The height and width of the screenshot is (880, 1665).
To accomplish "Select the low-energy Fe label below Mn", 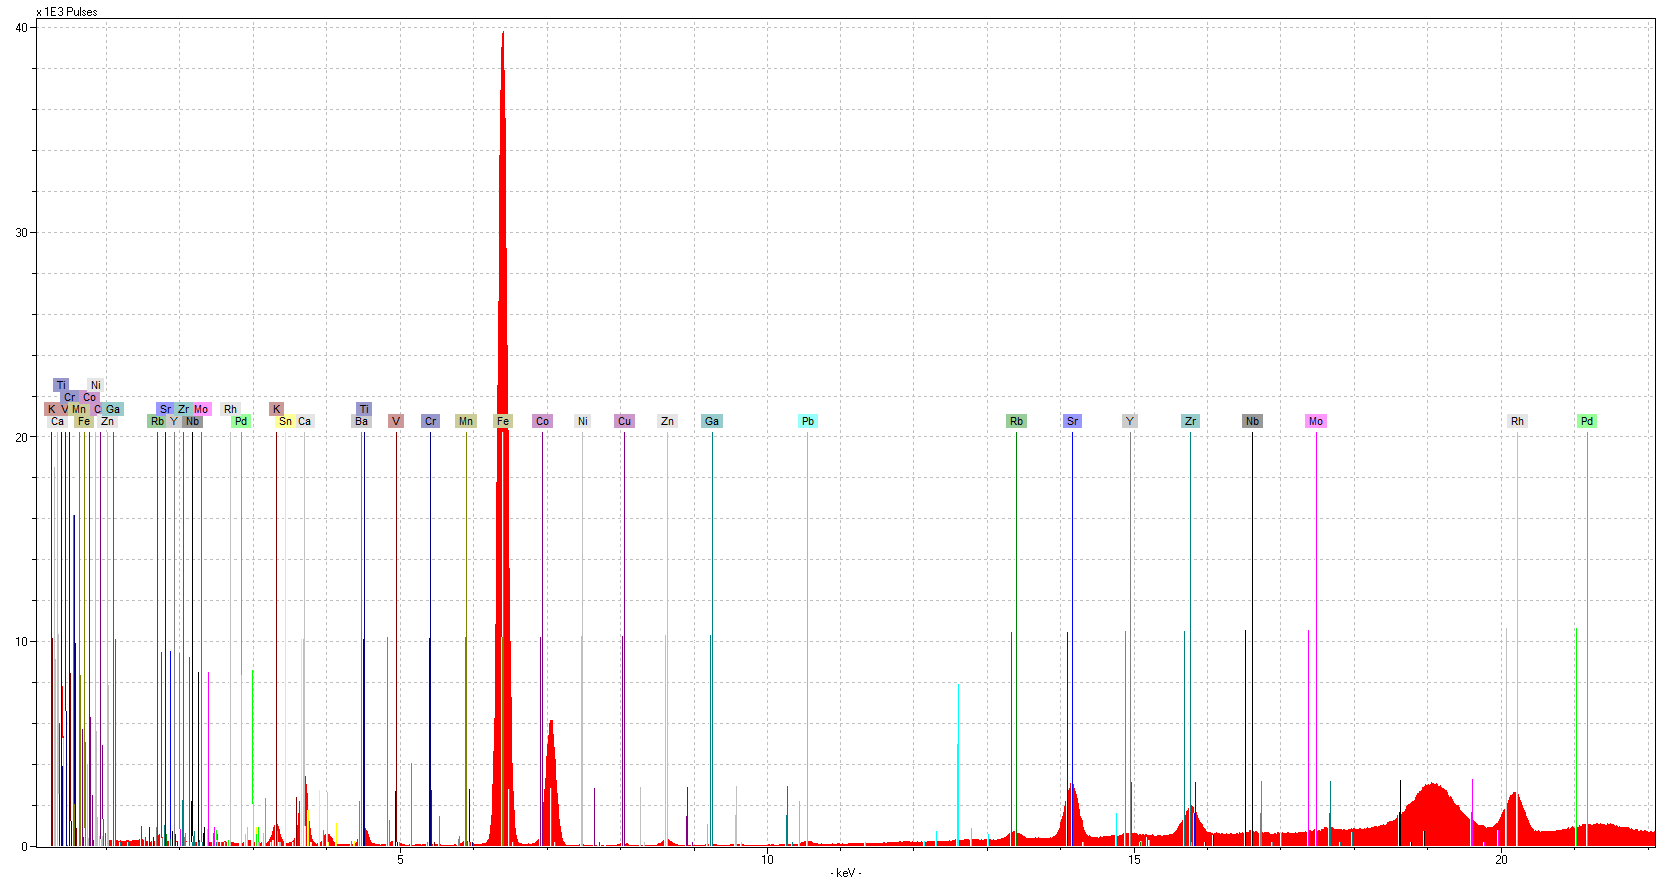I will coord(84,421).
